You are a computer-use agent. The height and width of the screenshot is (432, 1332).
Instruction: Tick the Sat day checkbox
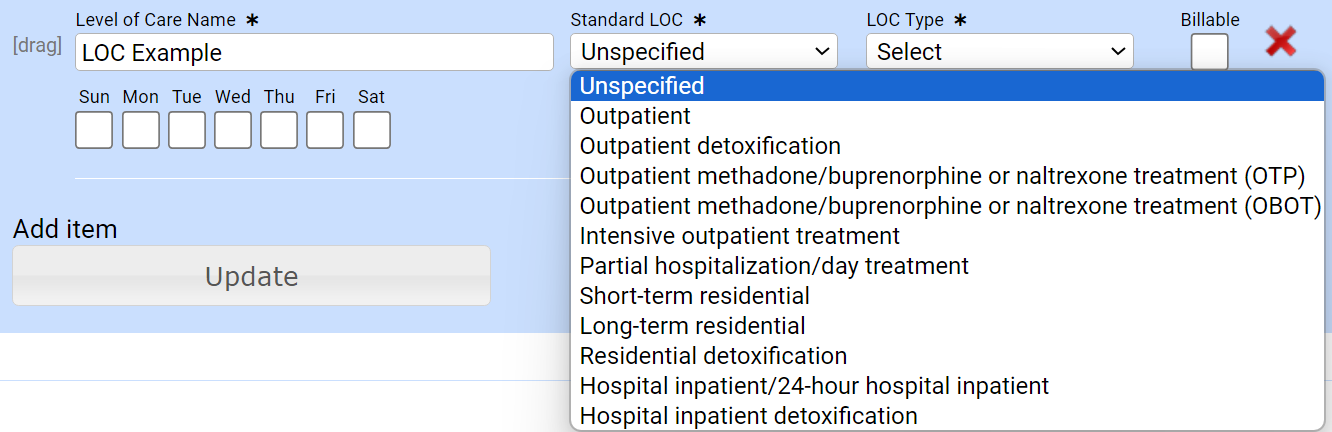pyautogui.click(x=371, y=130)
